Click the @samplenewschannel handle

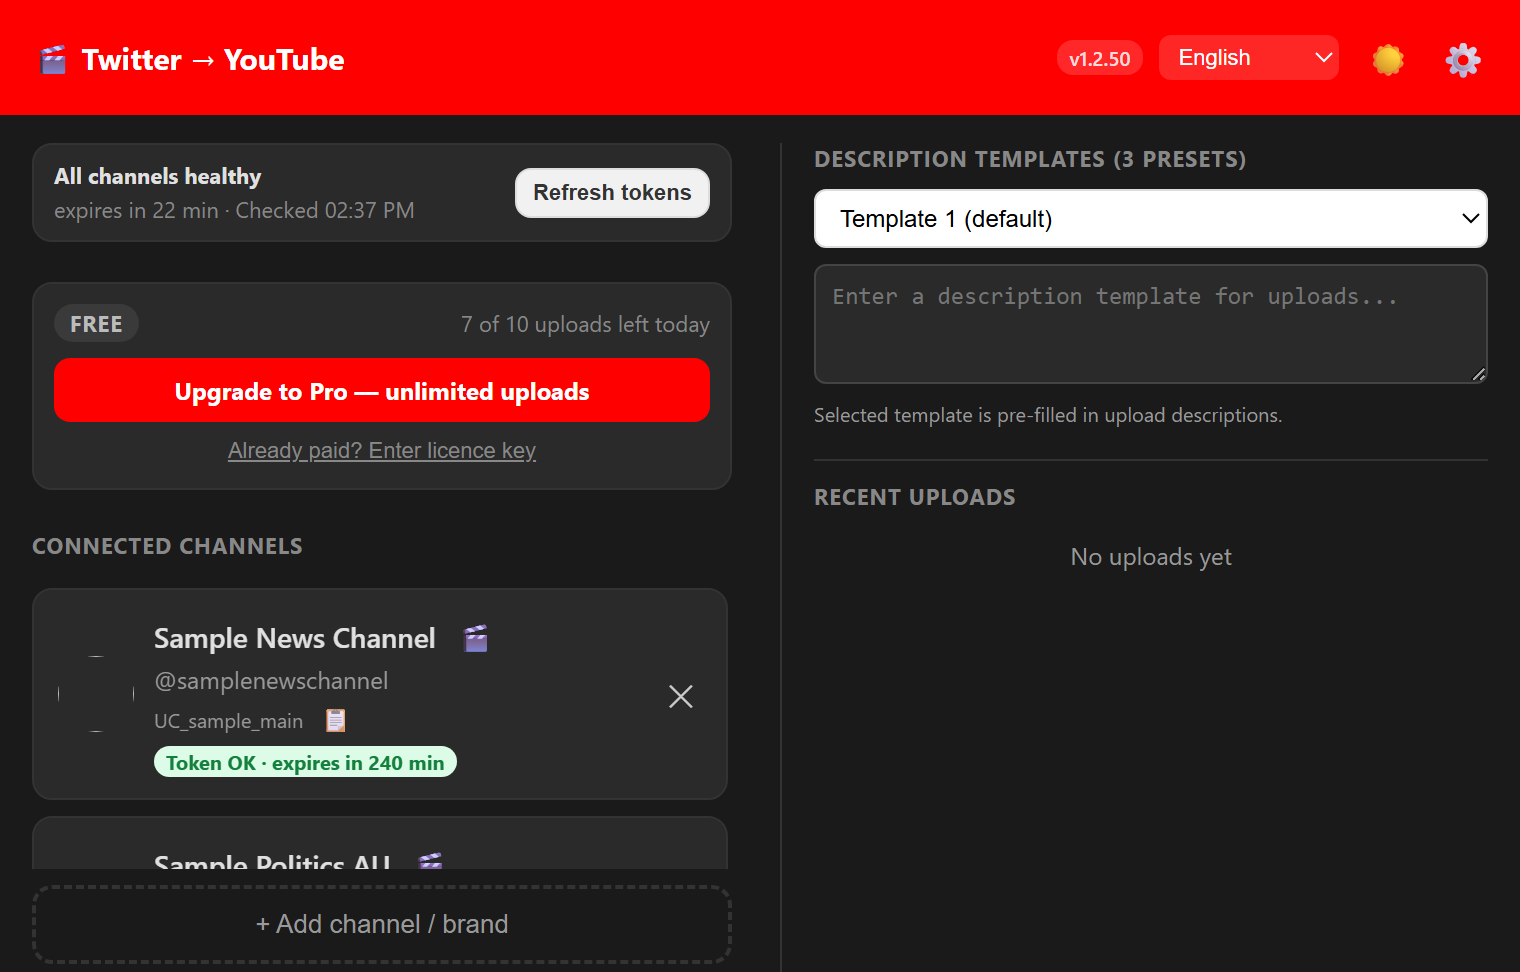(x=271, y=681)
